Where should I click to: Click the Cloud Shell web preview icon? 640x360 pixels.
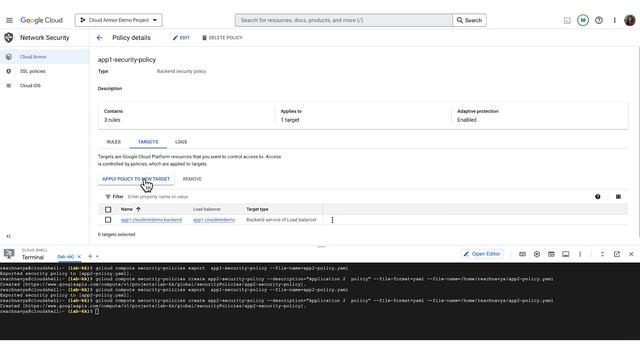pos(551,254)
